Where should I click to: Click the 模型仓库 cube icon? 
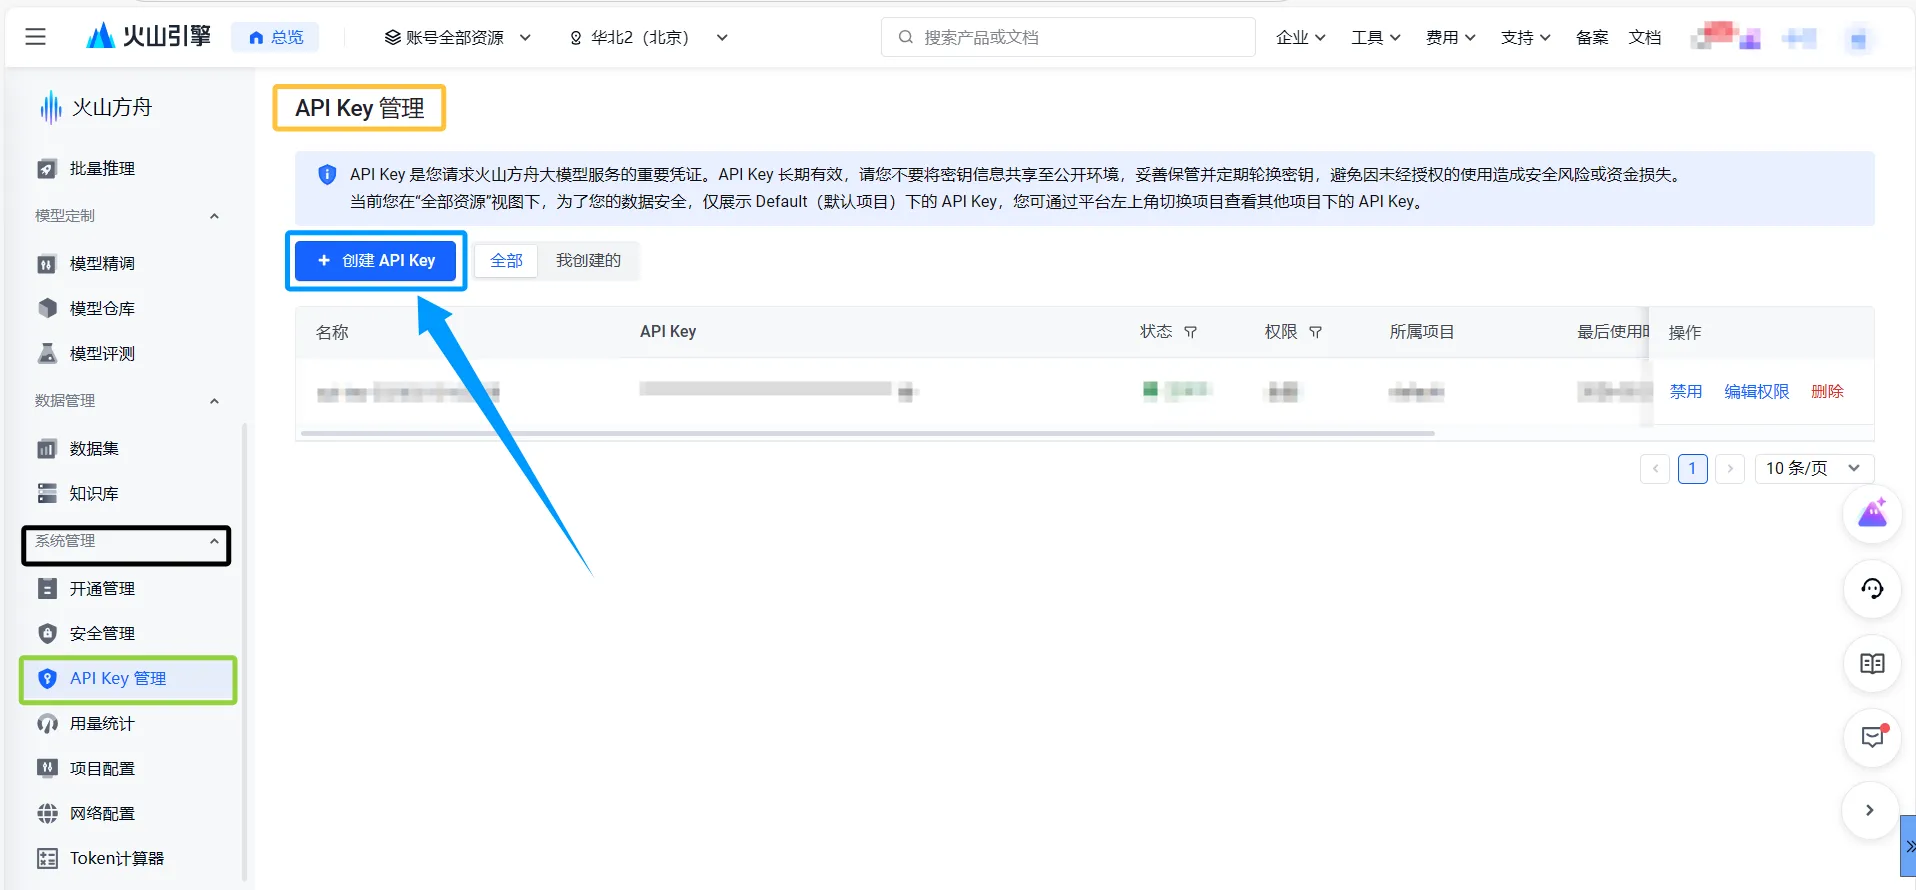point(47,308)
